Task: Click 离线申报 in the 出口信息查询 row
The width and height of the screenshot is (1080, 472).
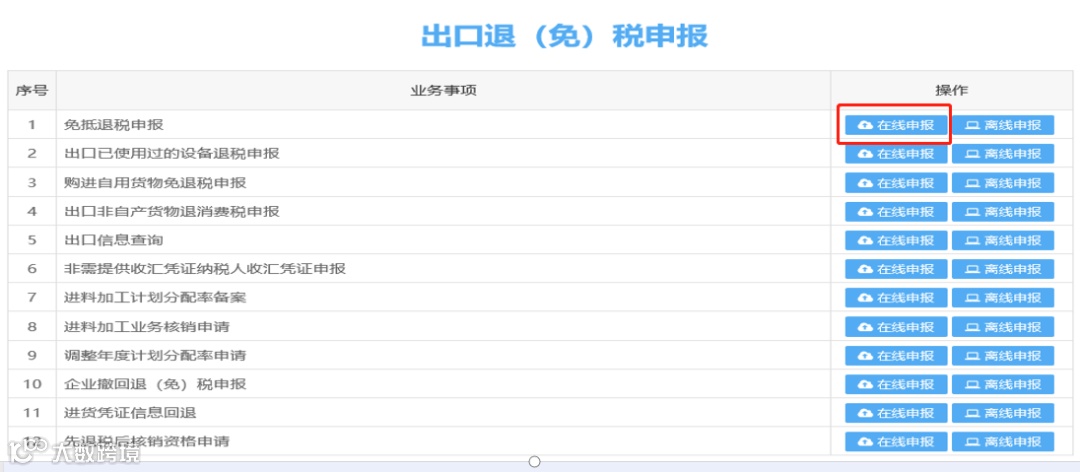Action: point(1003,240)
